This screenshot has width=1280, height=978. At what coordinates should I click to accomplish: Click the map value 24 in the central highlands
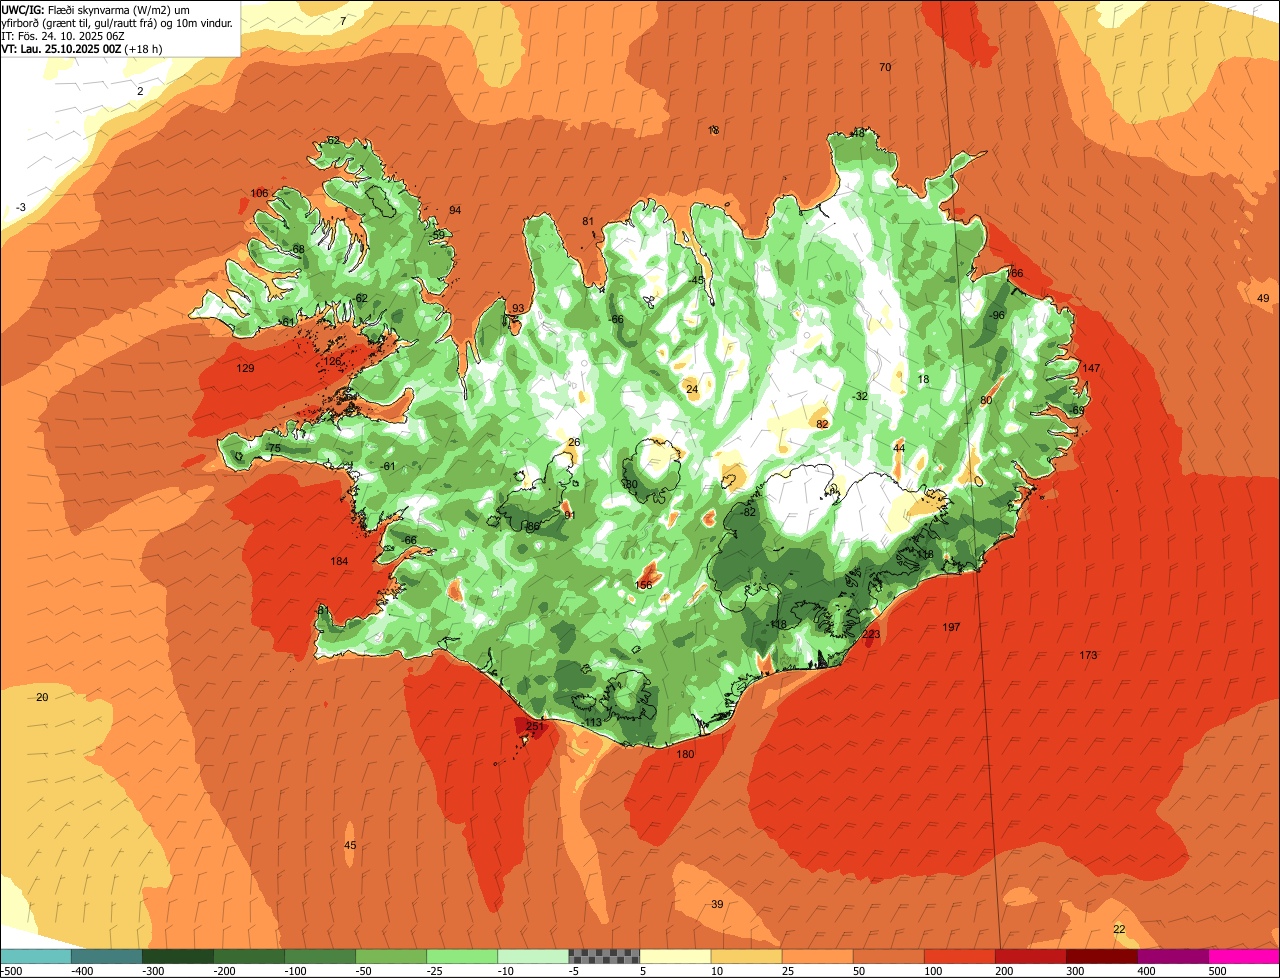[x=692, y=389]
